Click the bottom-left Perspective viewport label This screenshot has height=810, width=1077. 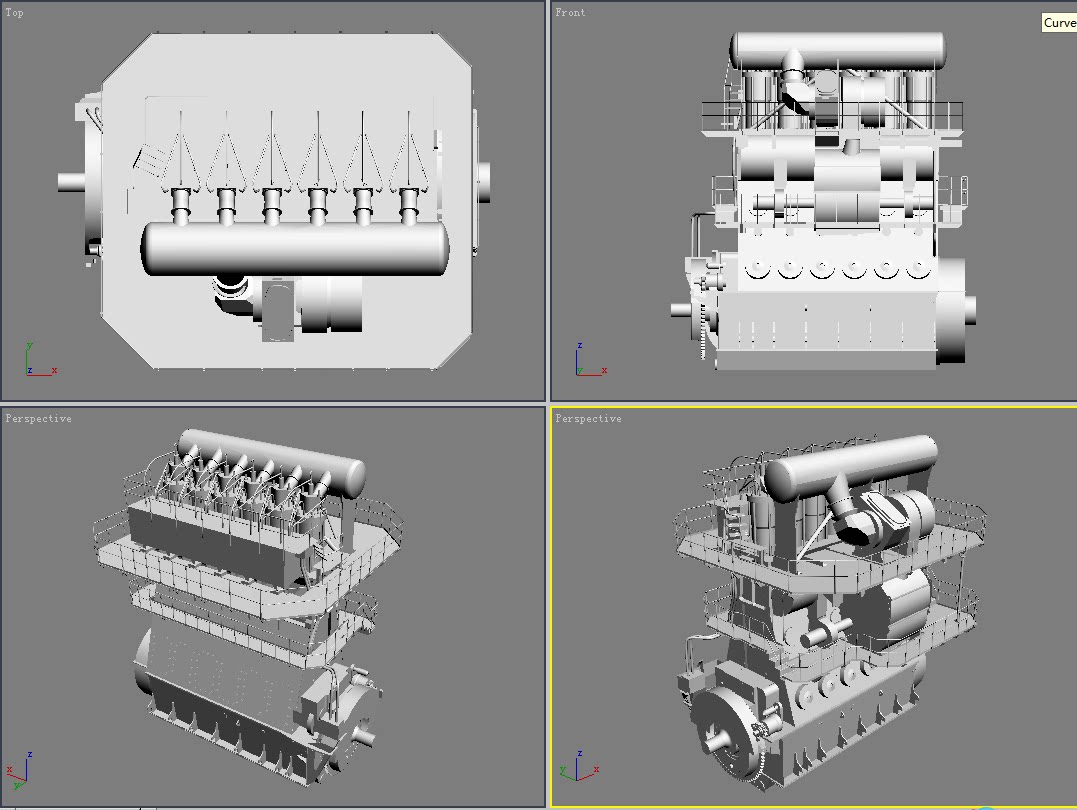tap(38, 418)
